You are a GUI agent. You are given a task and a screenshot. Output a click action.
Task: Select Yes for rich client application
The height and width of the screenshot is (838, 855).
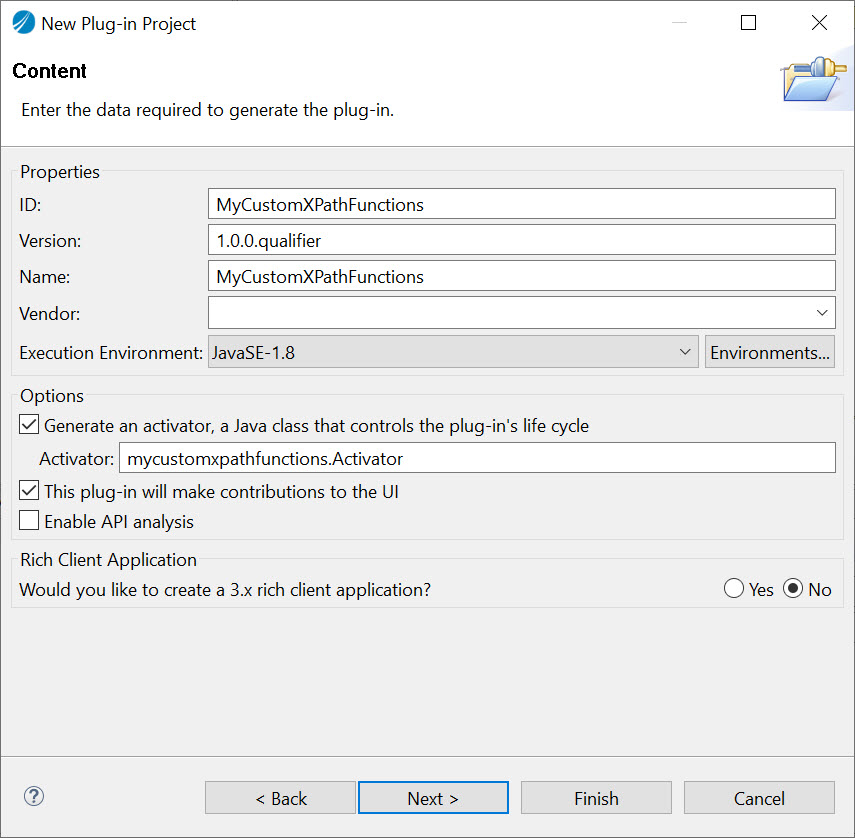click(x=734, y=589)
